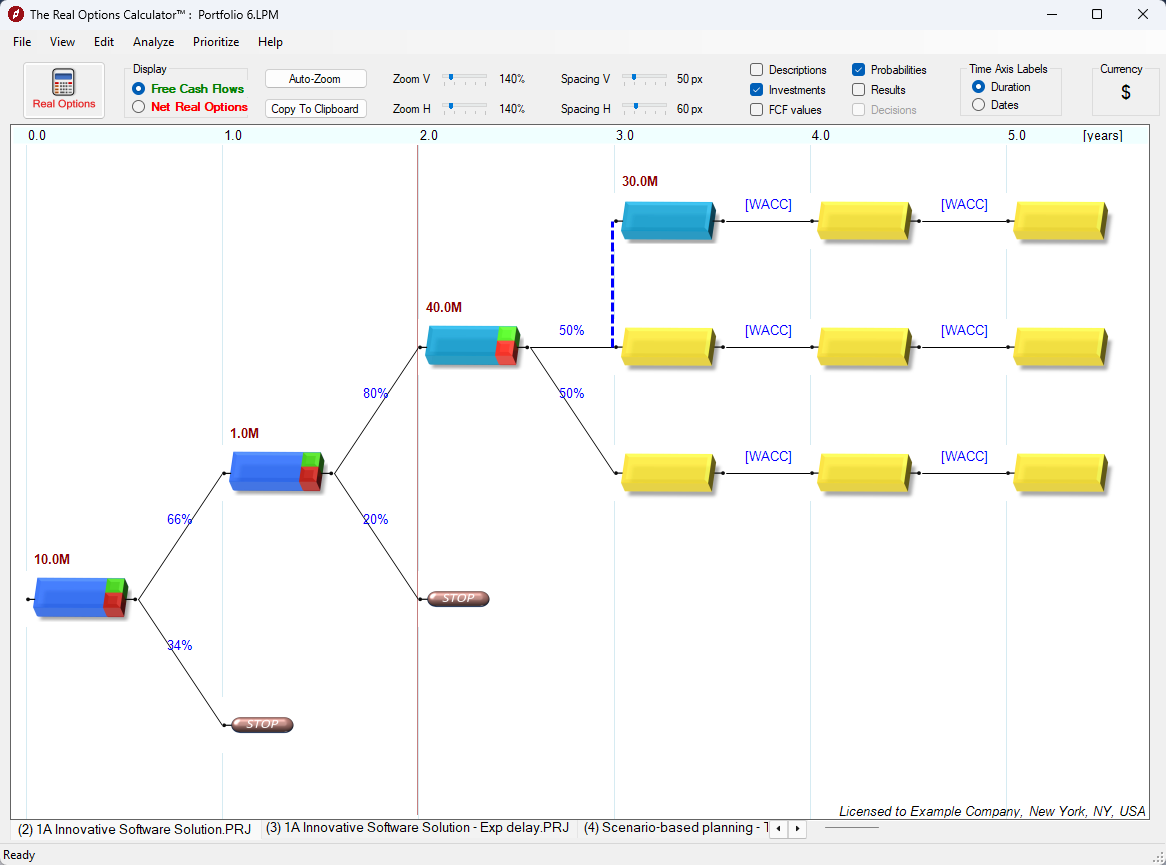Switch display to Net Real Options
Viewport: 1166px width, 865px height.
(x=138, y=107)
